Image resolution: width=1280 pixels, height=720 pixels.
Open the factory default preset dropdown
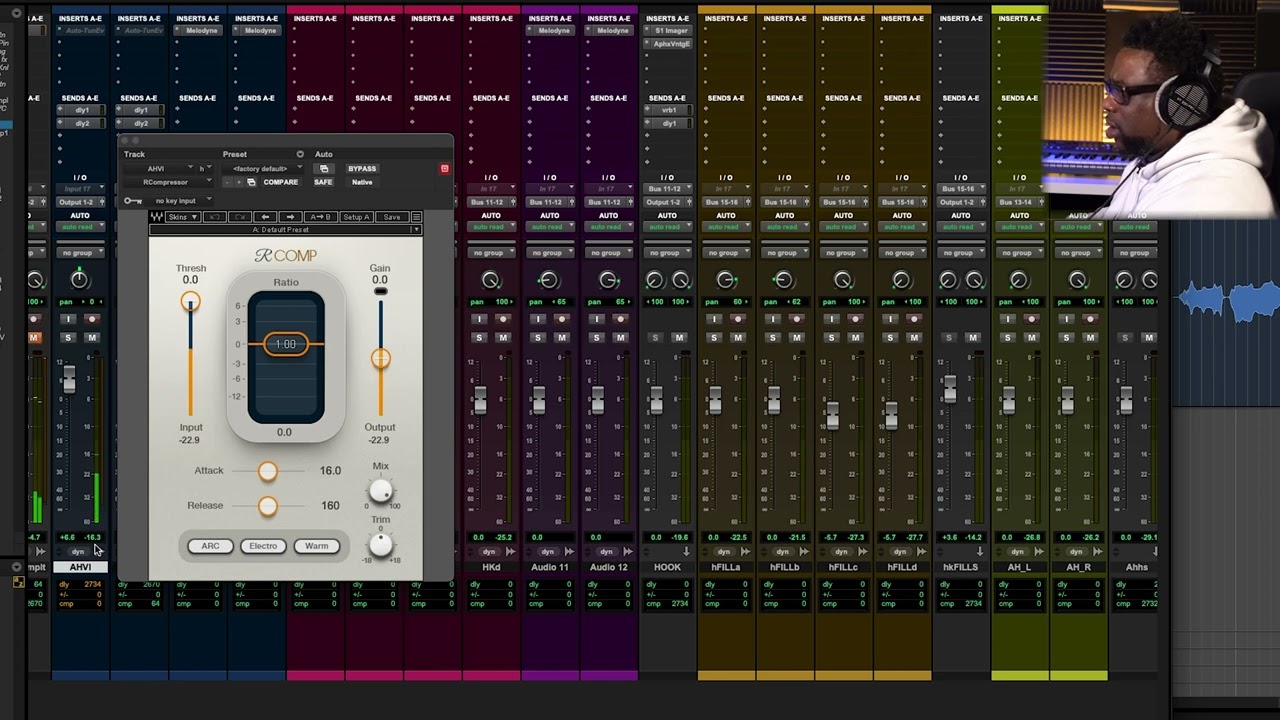(263, 168)
